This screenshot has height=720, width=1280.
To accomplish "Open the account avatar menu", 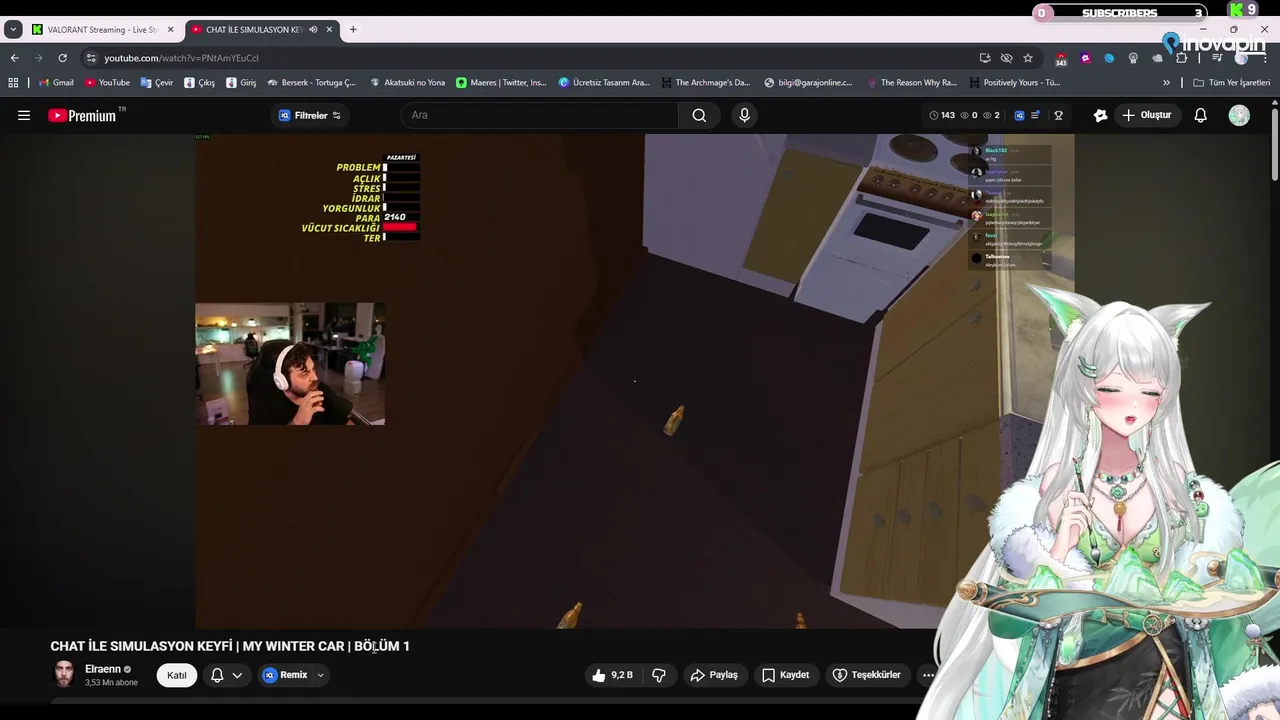I will coord(1239,115).
